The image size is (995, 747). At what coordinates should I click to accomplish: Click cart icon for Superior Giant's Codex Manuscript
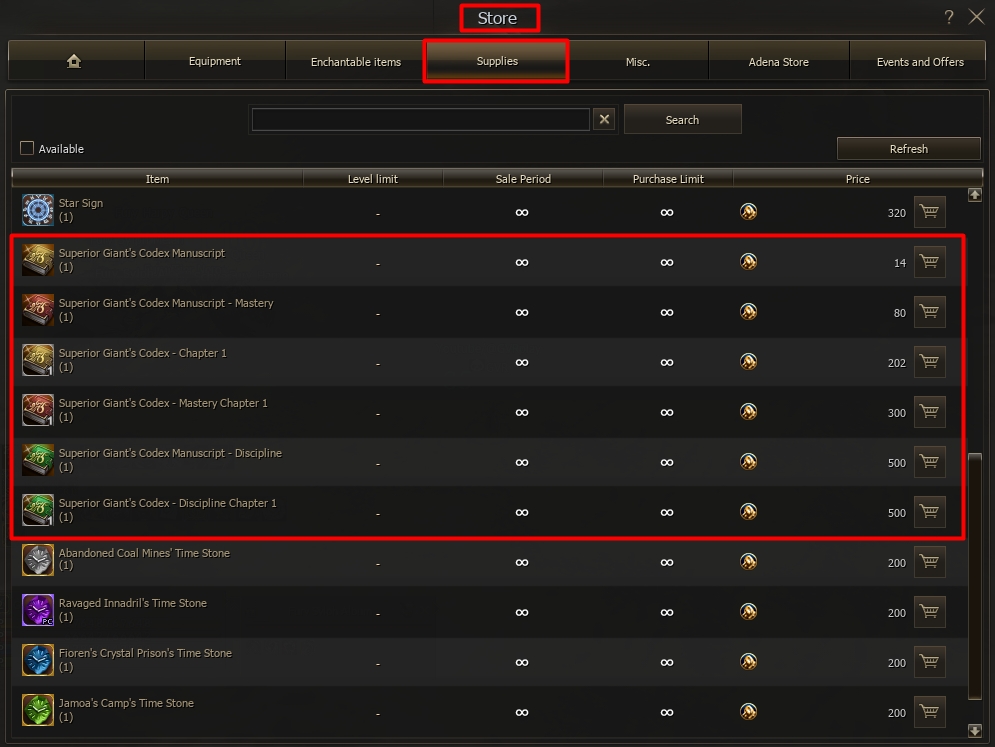coord(930,262)
